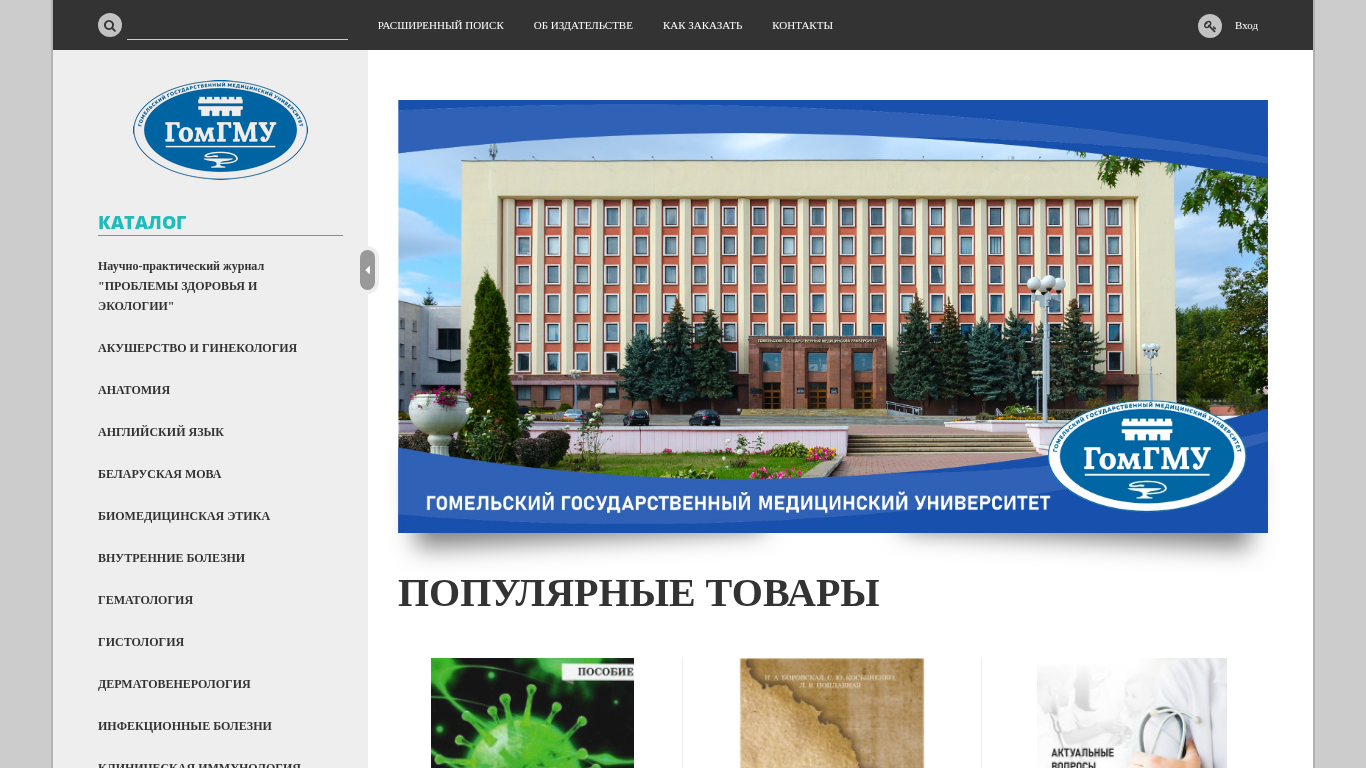The image size is (1366, 768).
Task: Click the КАТАЛОГ heading
Action: coord(142,222)
